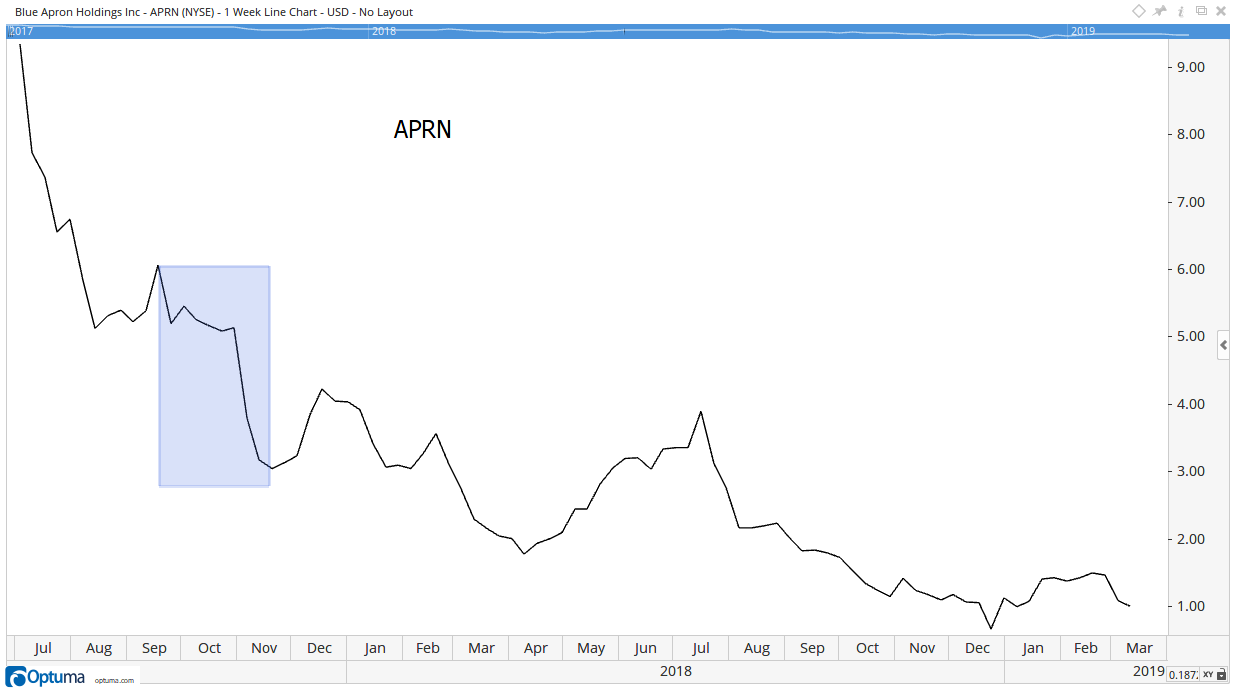Click the XY scale button

point(1207,675)
